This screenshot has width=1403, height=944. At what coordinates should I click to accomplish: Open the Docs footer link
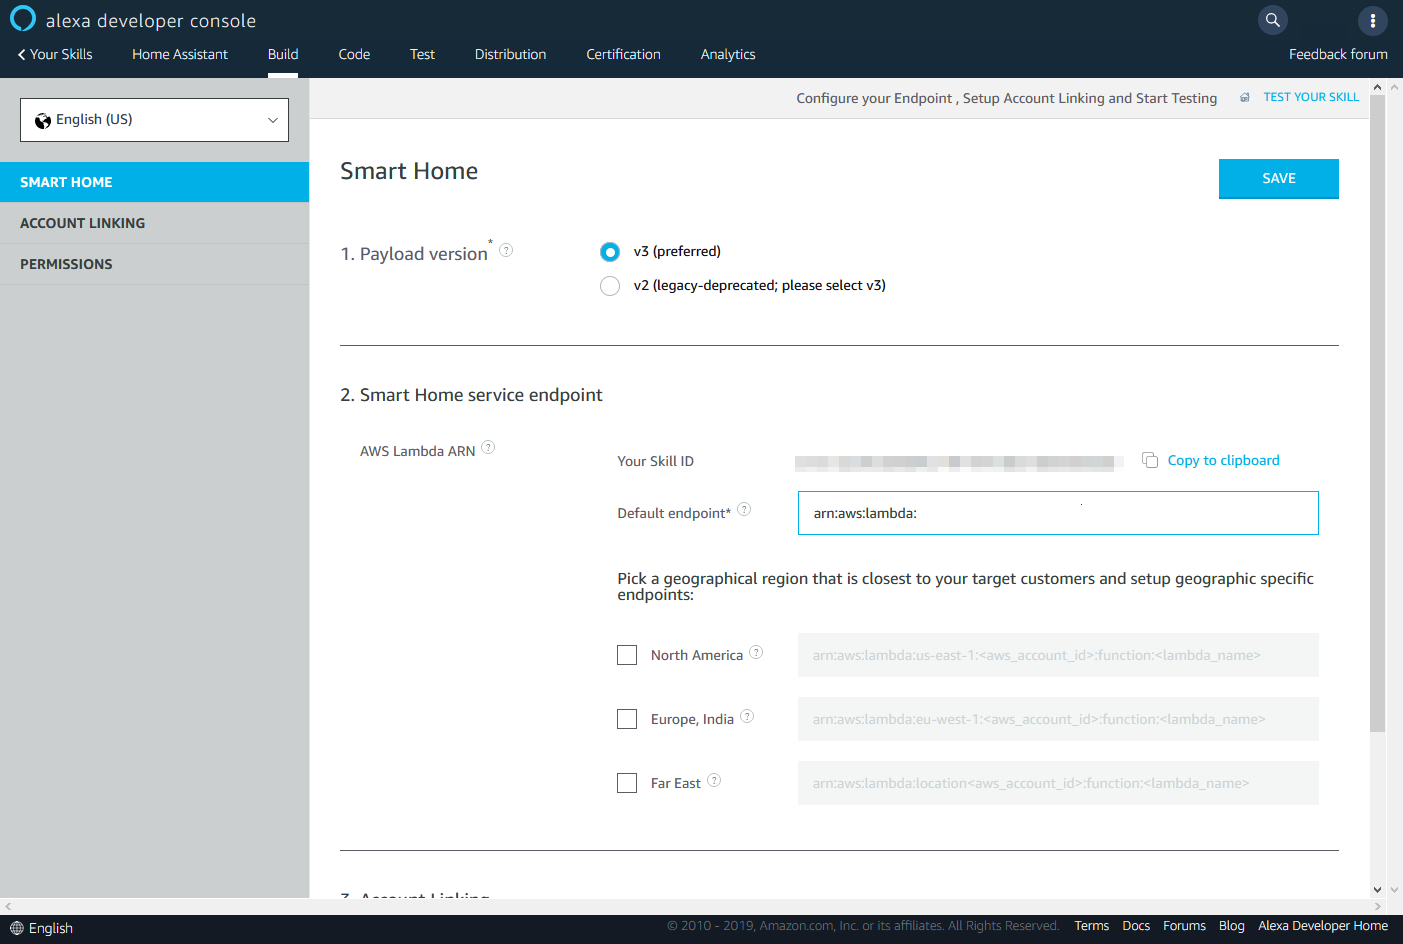click(1136, 926)
